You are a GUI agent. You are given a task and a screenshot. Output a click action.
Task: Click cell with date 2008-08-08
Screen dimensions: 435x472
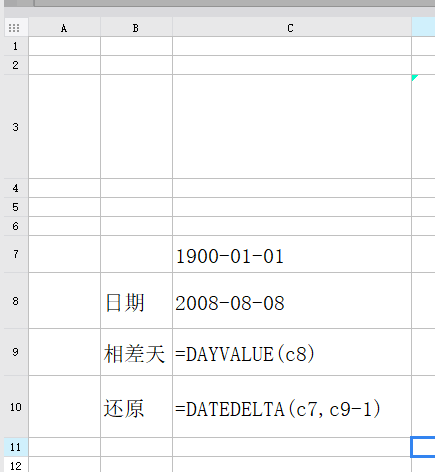(292, 301)
